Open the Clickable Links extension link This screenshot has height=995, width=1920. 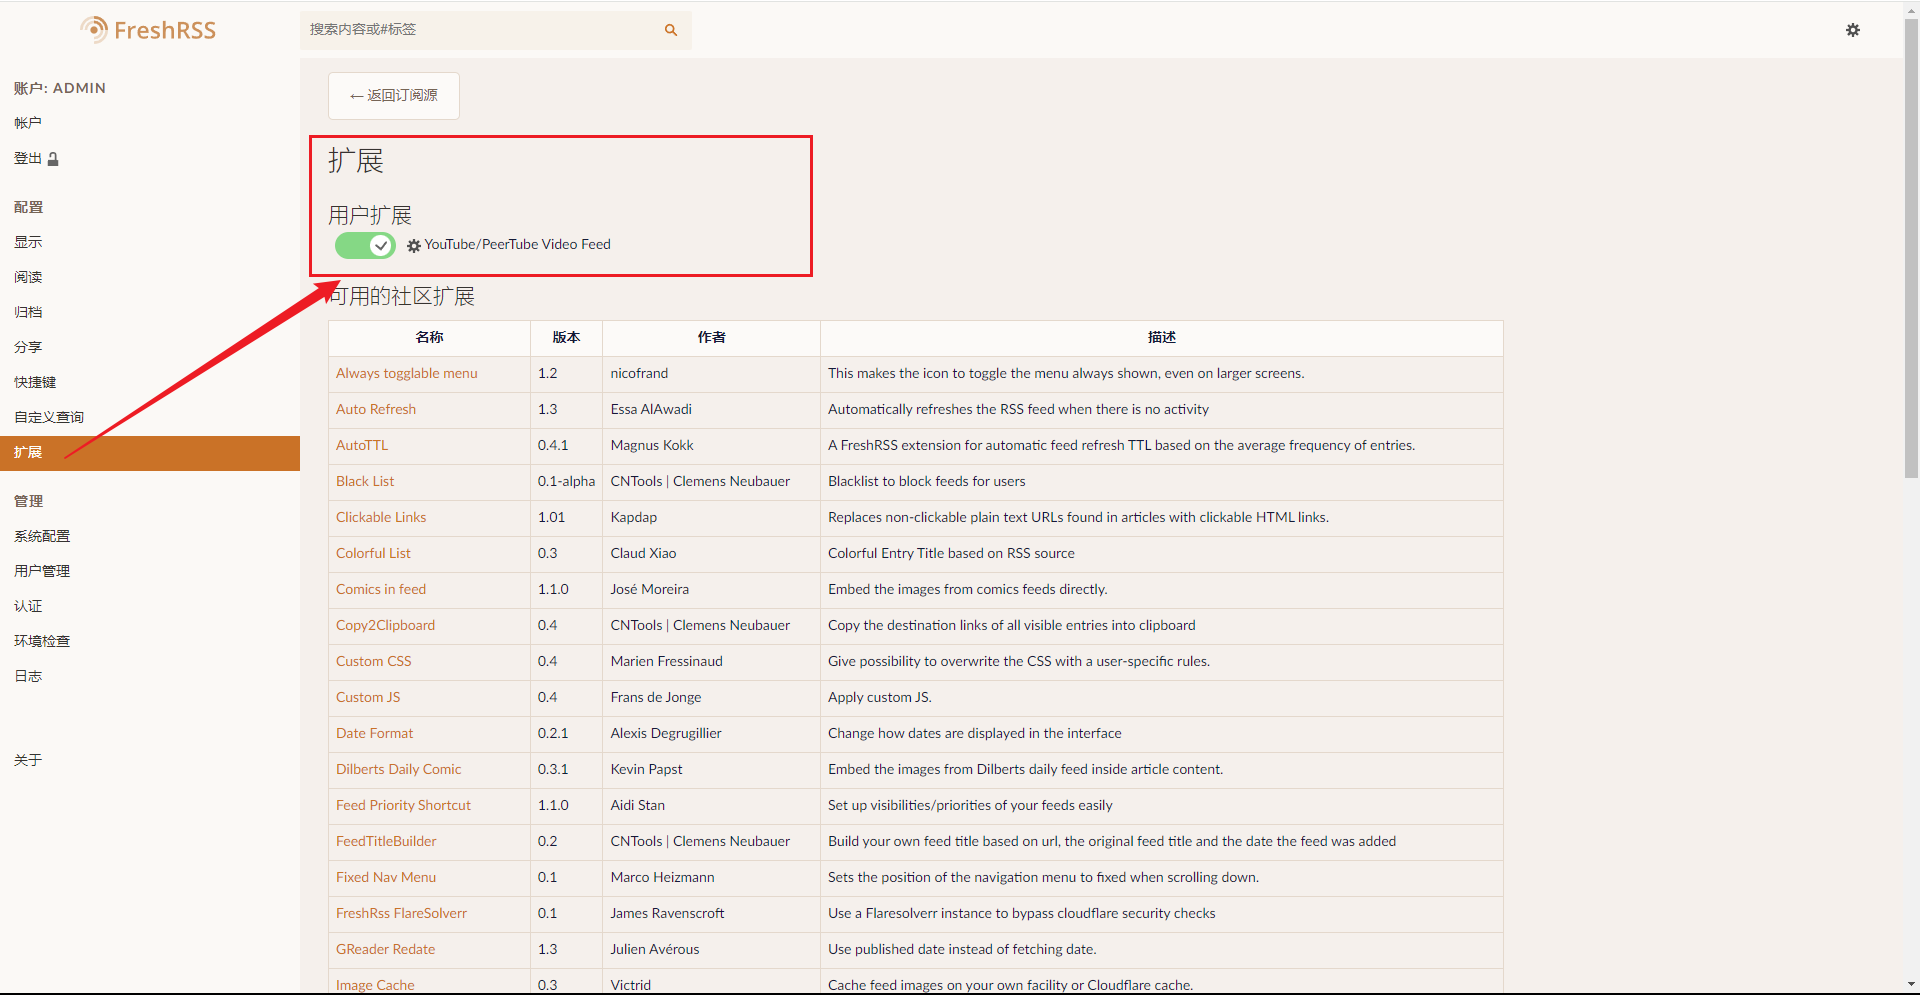tap(381, 517)
